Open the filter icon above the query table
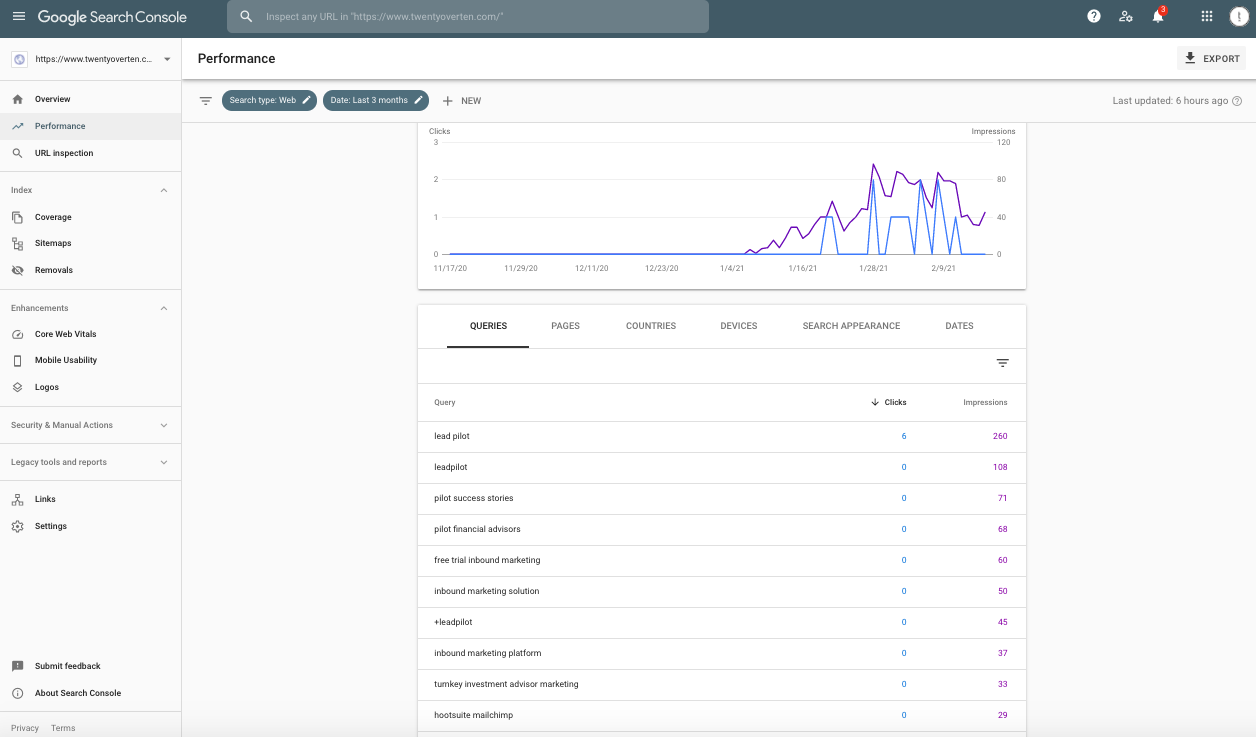Image resolution: width=1256 pixels, height=737 pixels. click(1003, 364)
